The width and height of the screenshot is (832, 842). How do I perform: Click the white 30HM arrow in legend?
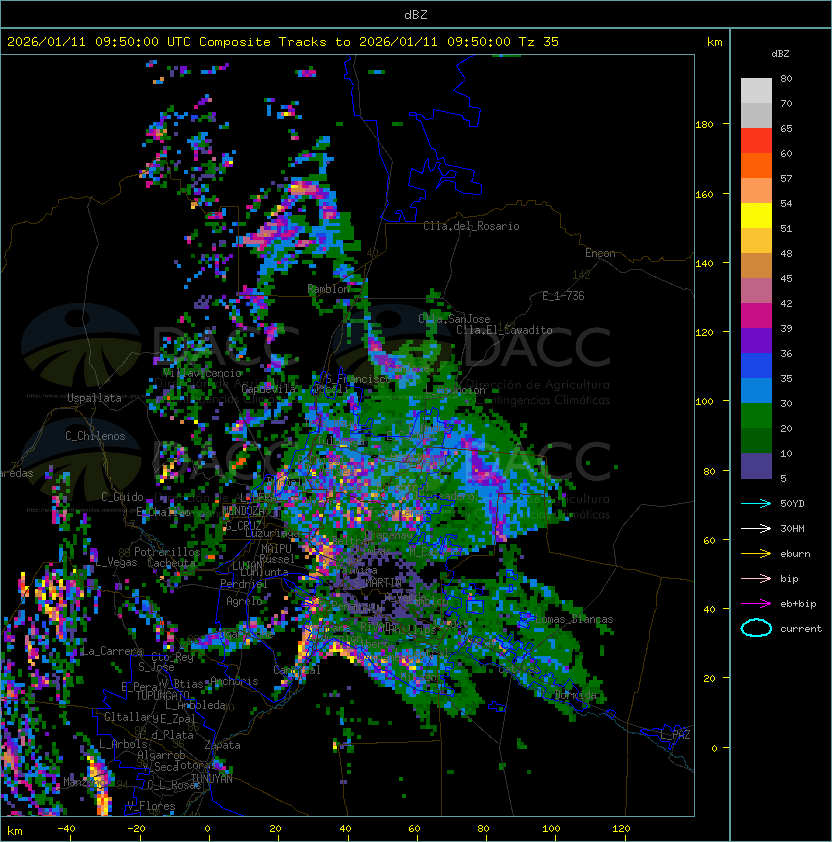tap(756, 528)
